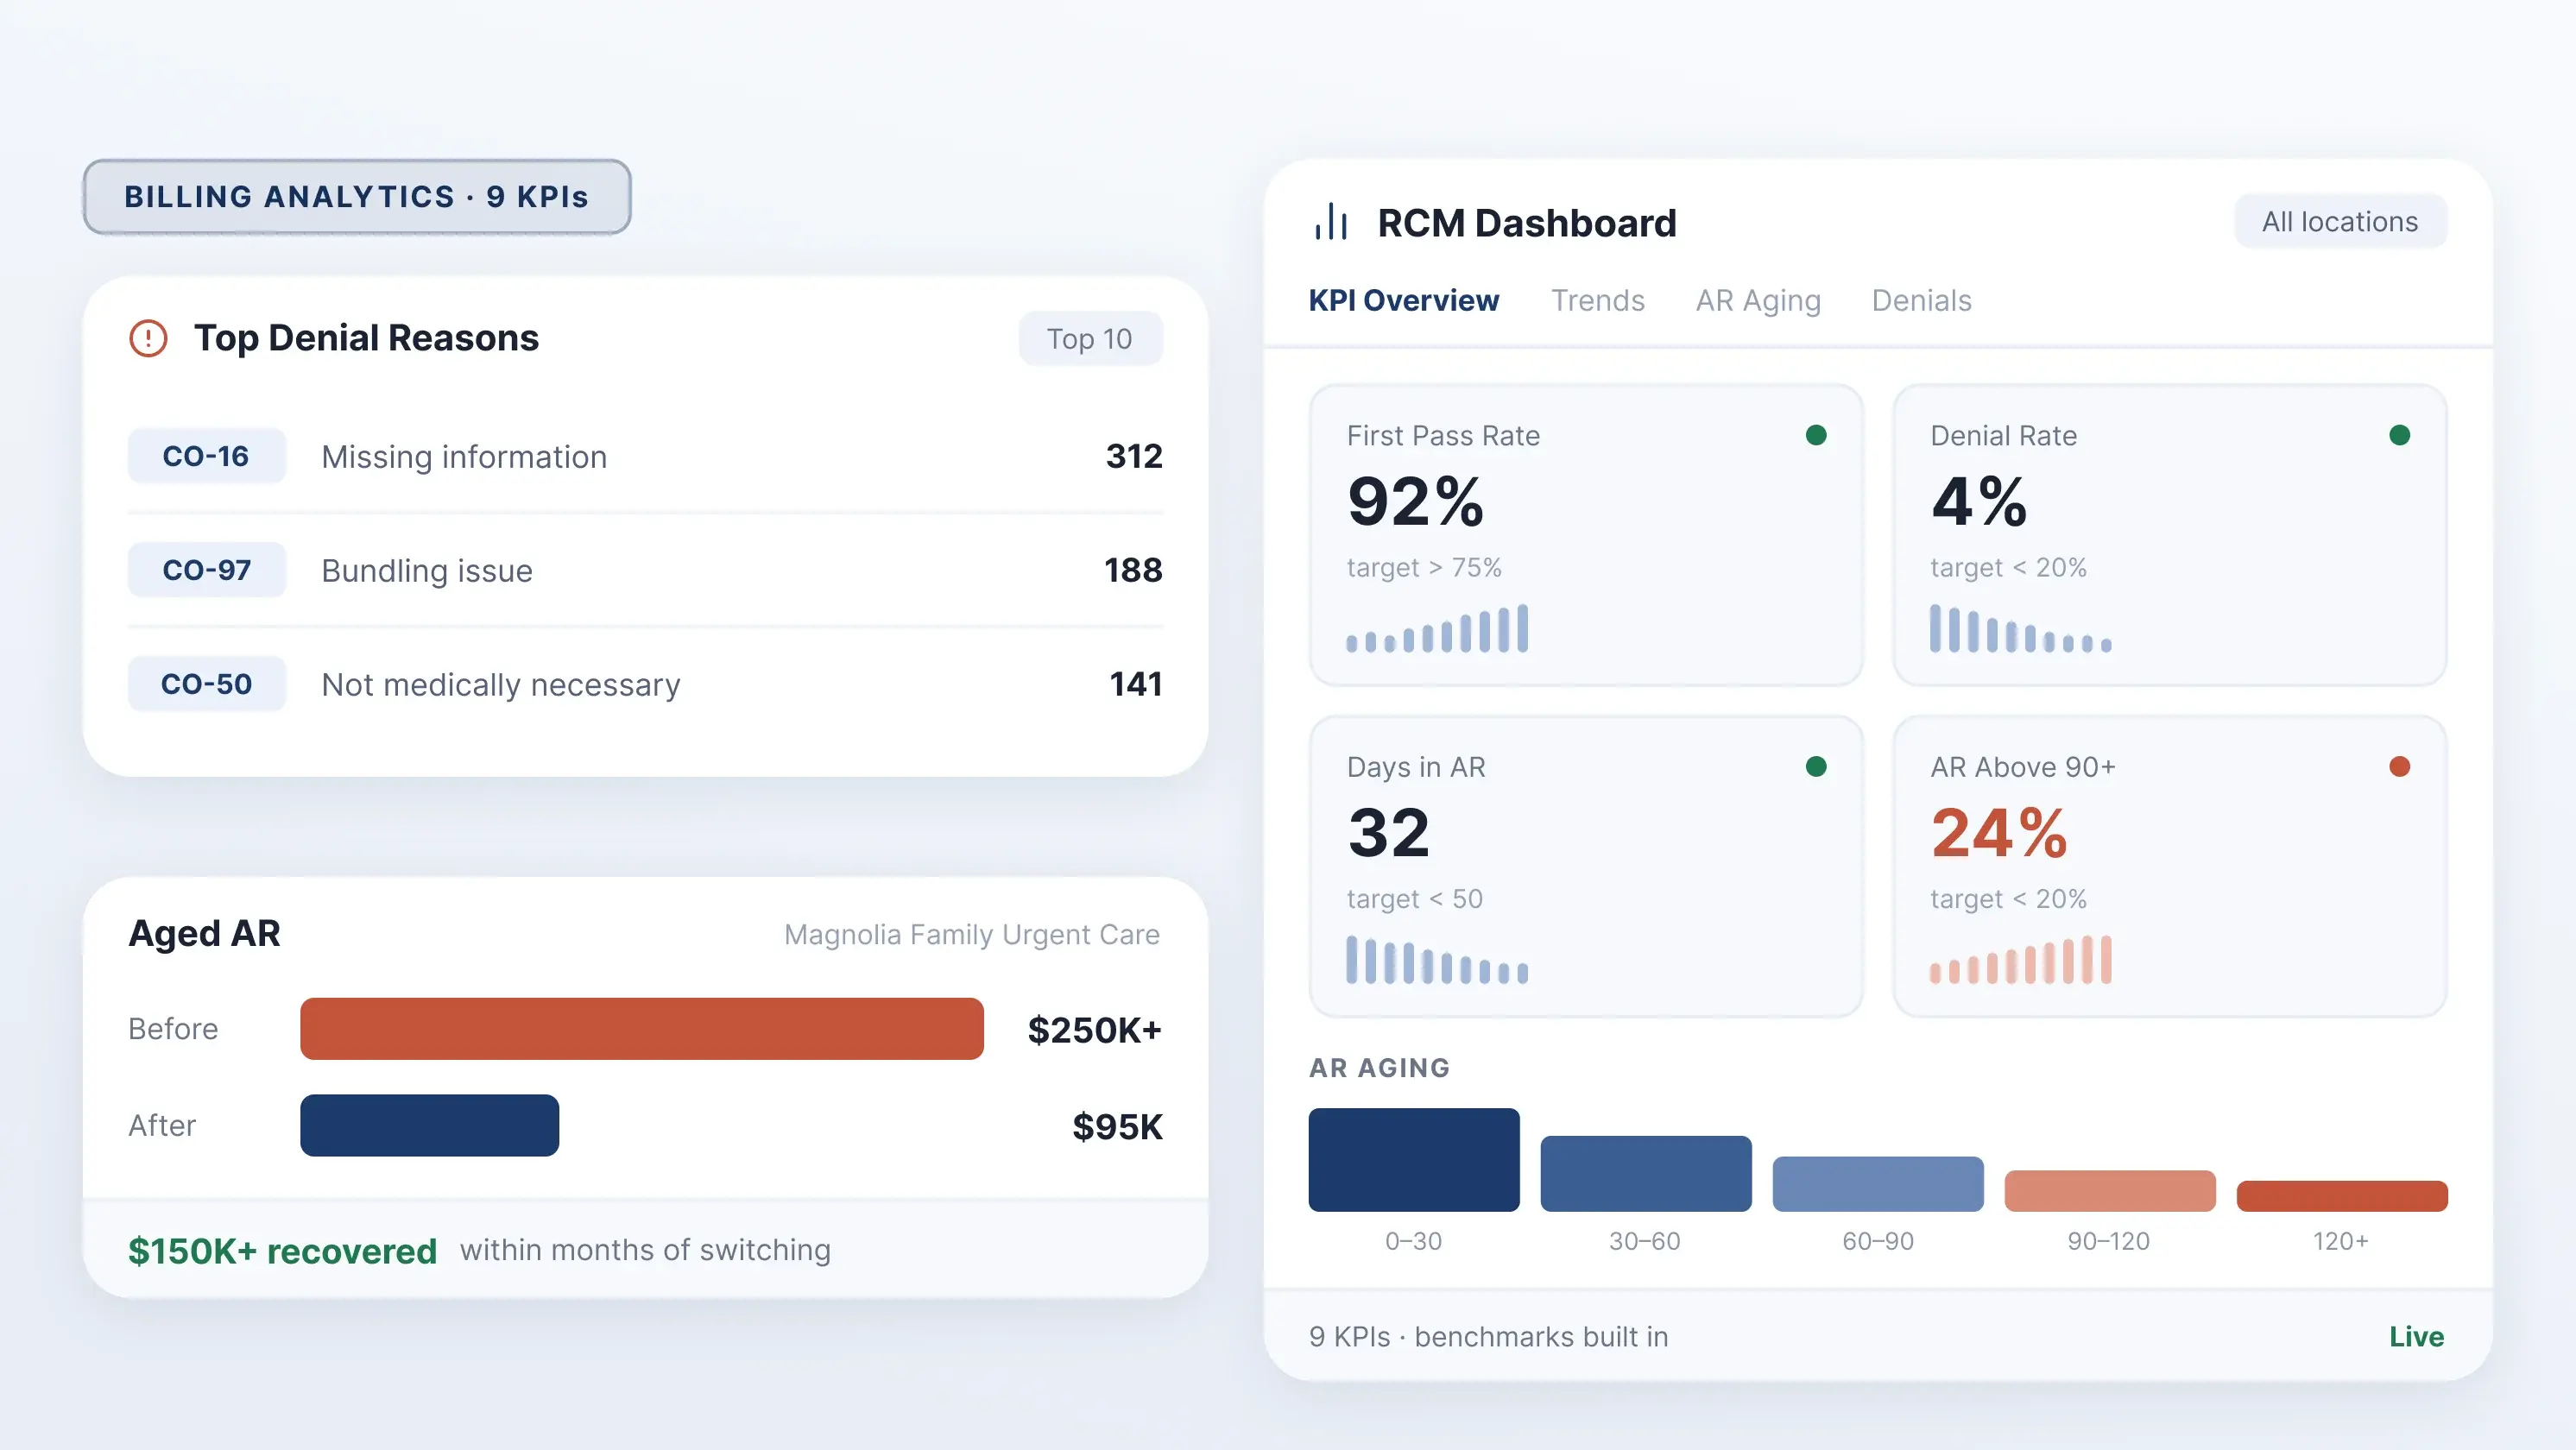2576x1450 pixels.
Task: Click the Days in AR green status dot
Action: (x=1816, y=767)
